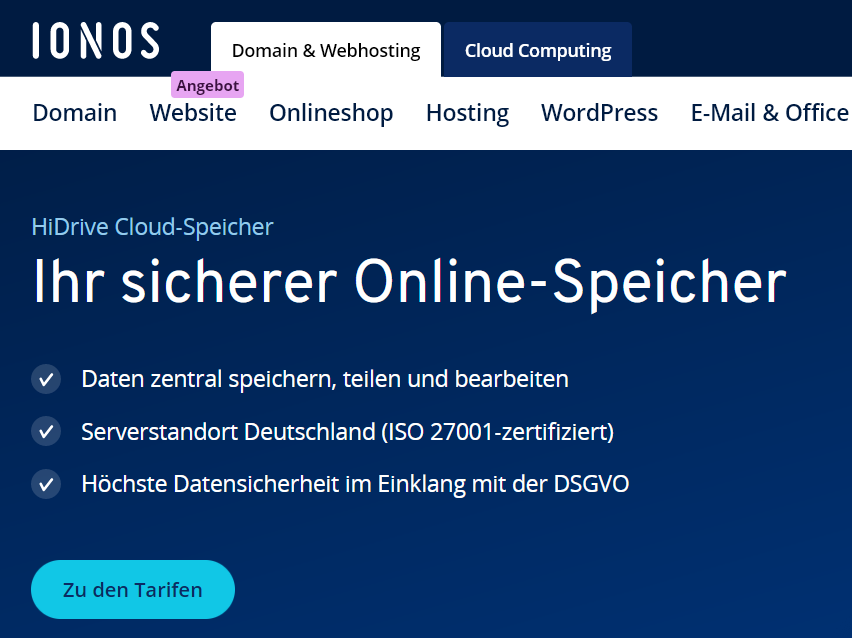Open the WordPress menu

click(x=599, y=113)
